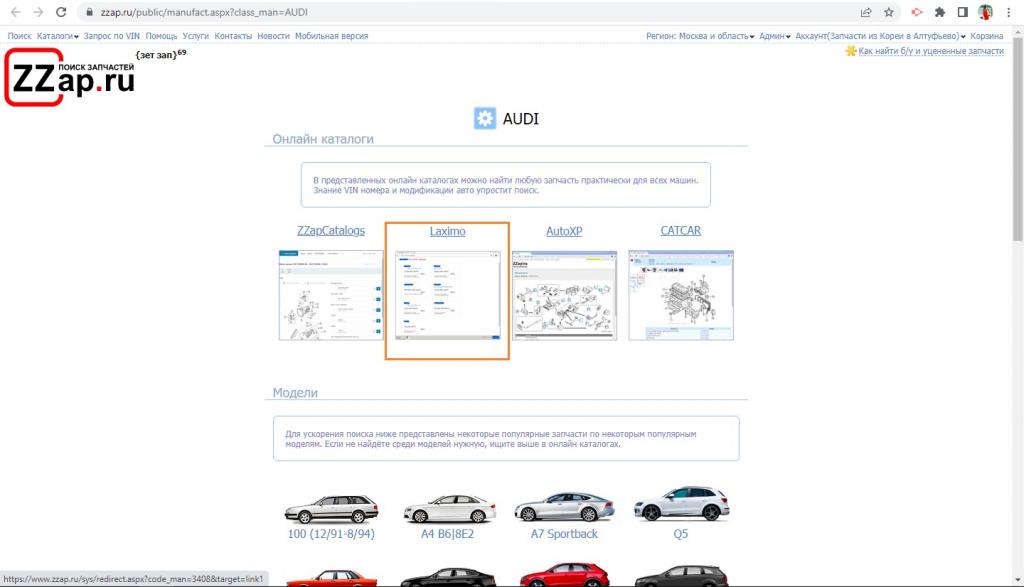The image size is (1024, 587).
Task: Expand the Каталоги dropdown menu
Action: click(57, 36)
